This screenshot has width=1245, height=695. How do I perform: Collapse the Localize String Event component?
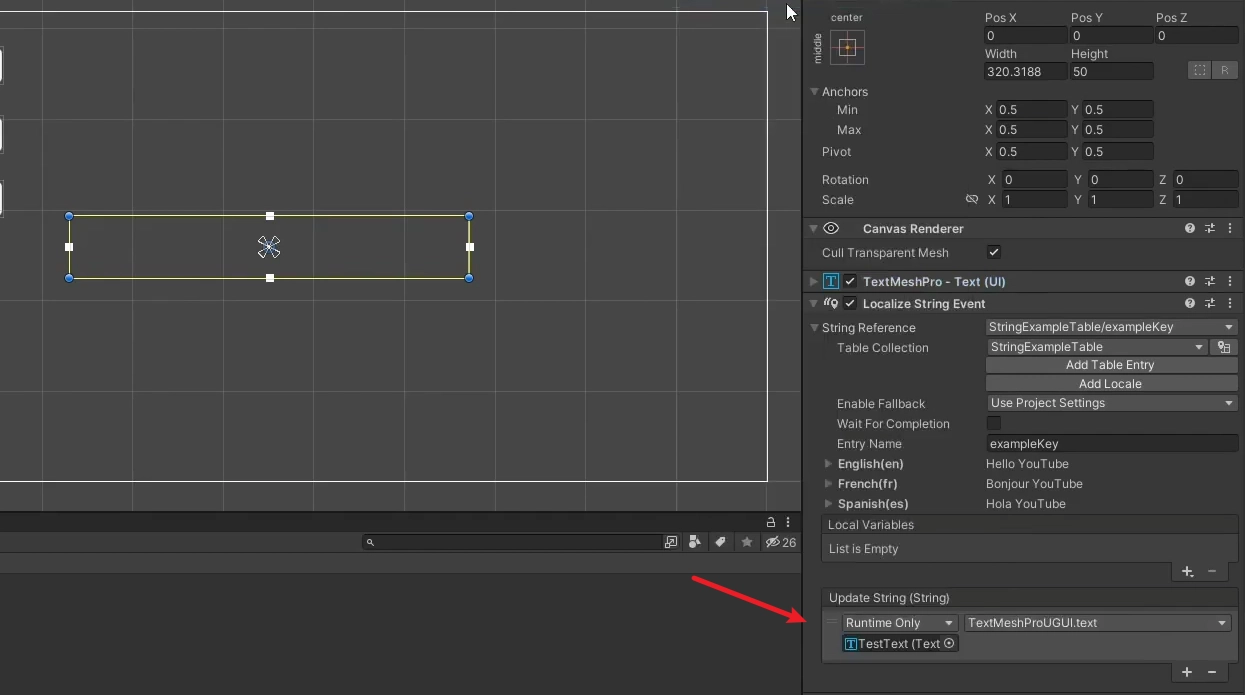(x=814, y=304)
